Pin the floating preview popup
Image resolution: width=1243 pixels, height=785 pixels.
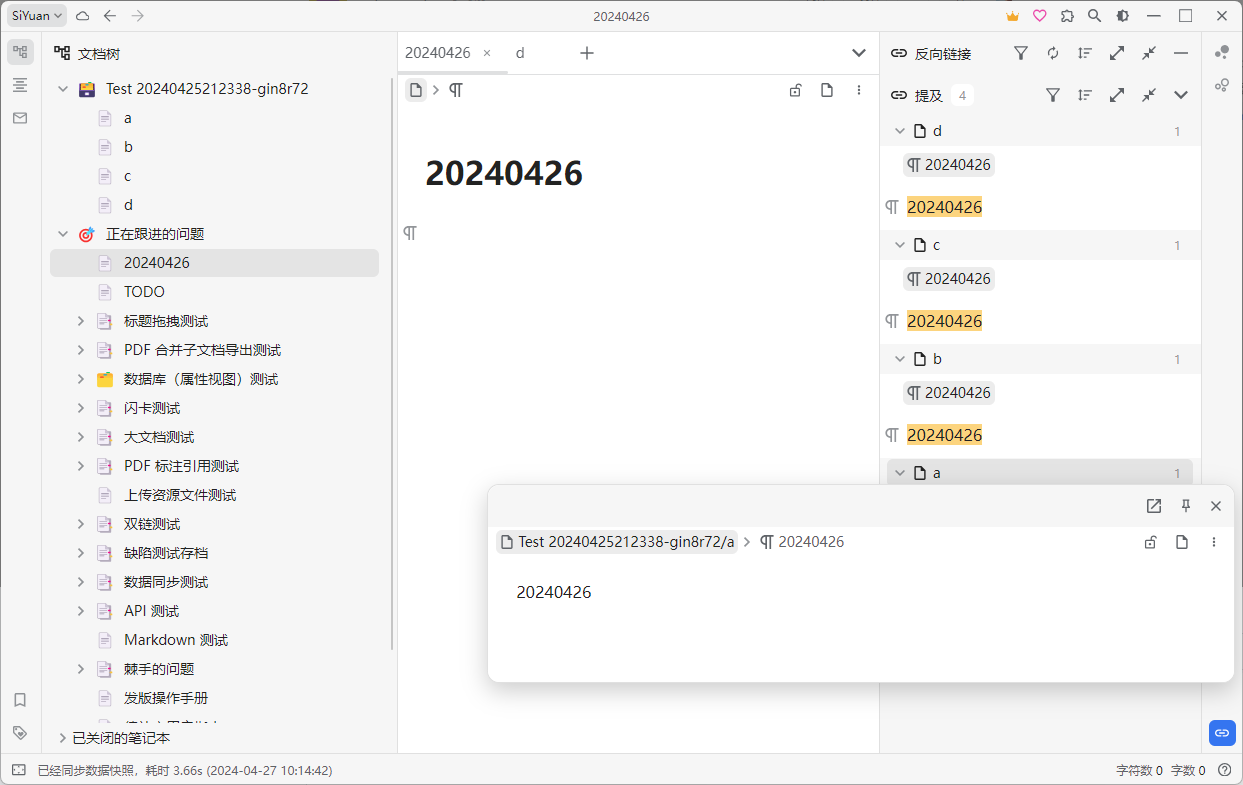(1186, 506)
